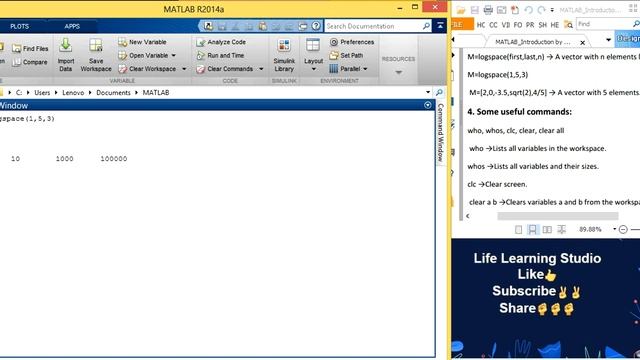Click Lenovo in the folder path
Image resolution: width=640 pixels, height=360 pixels.
(x=73, y=93)
